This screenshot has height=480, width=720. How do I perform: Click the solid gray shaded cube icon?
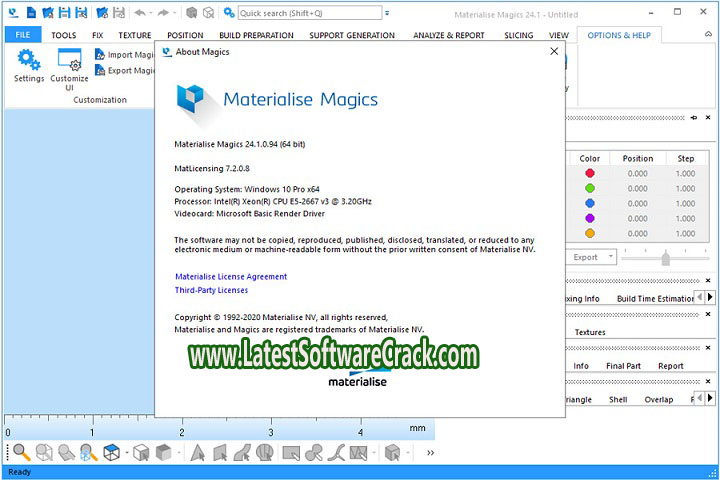pos(163,452)
